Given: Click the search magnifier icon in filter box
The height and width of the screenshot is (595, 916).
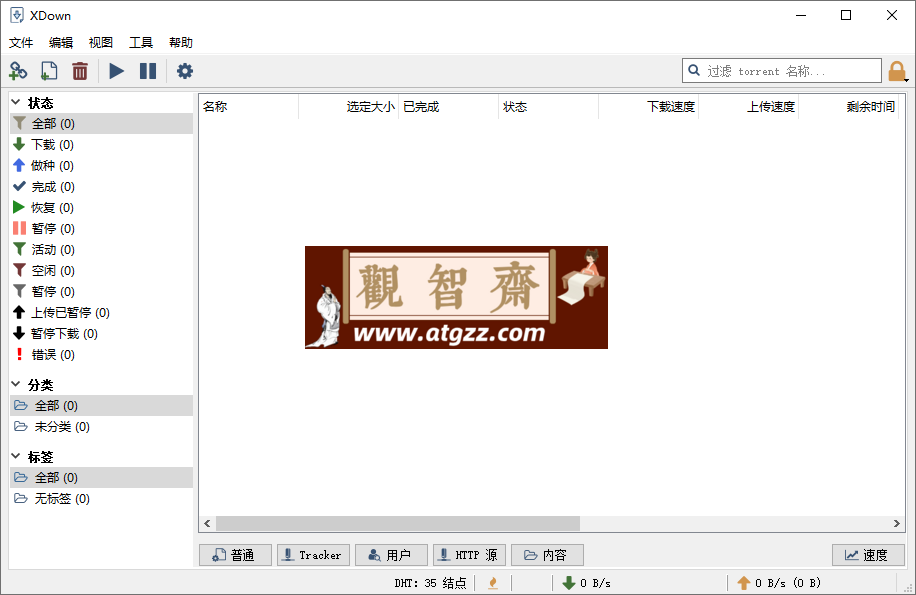Looking at the screenshot, I should point(694,71).
